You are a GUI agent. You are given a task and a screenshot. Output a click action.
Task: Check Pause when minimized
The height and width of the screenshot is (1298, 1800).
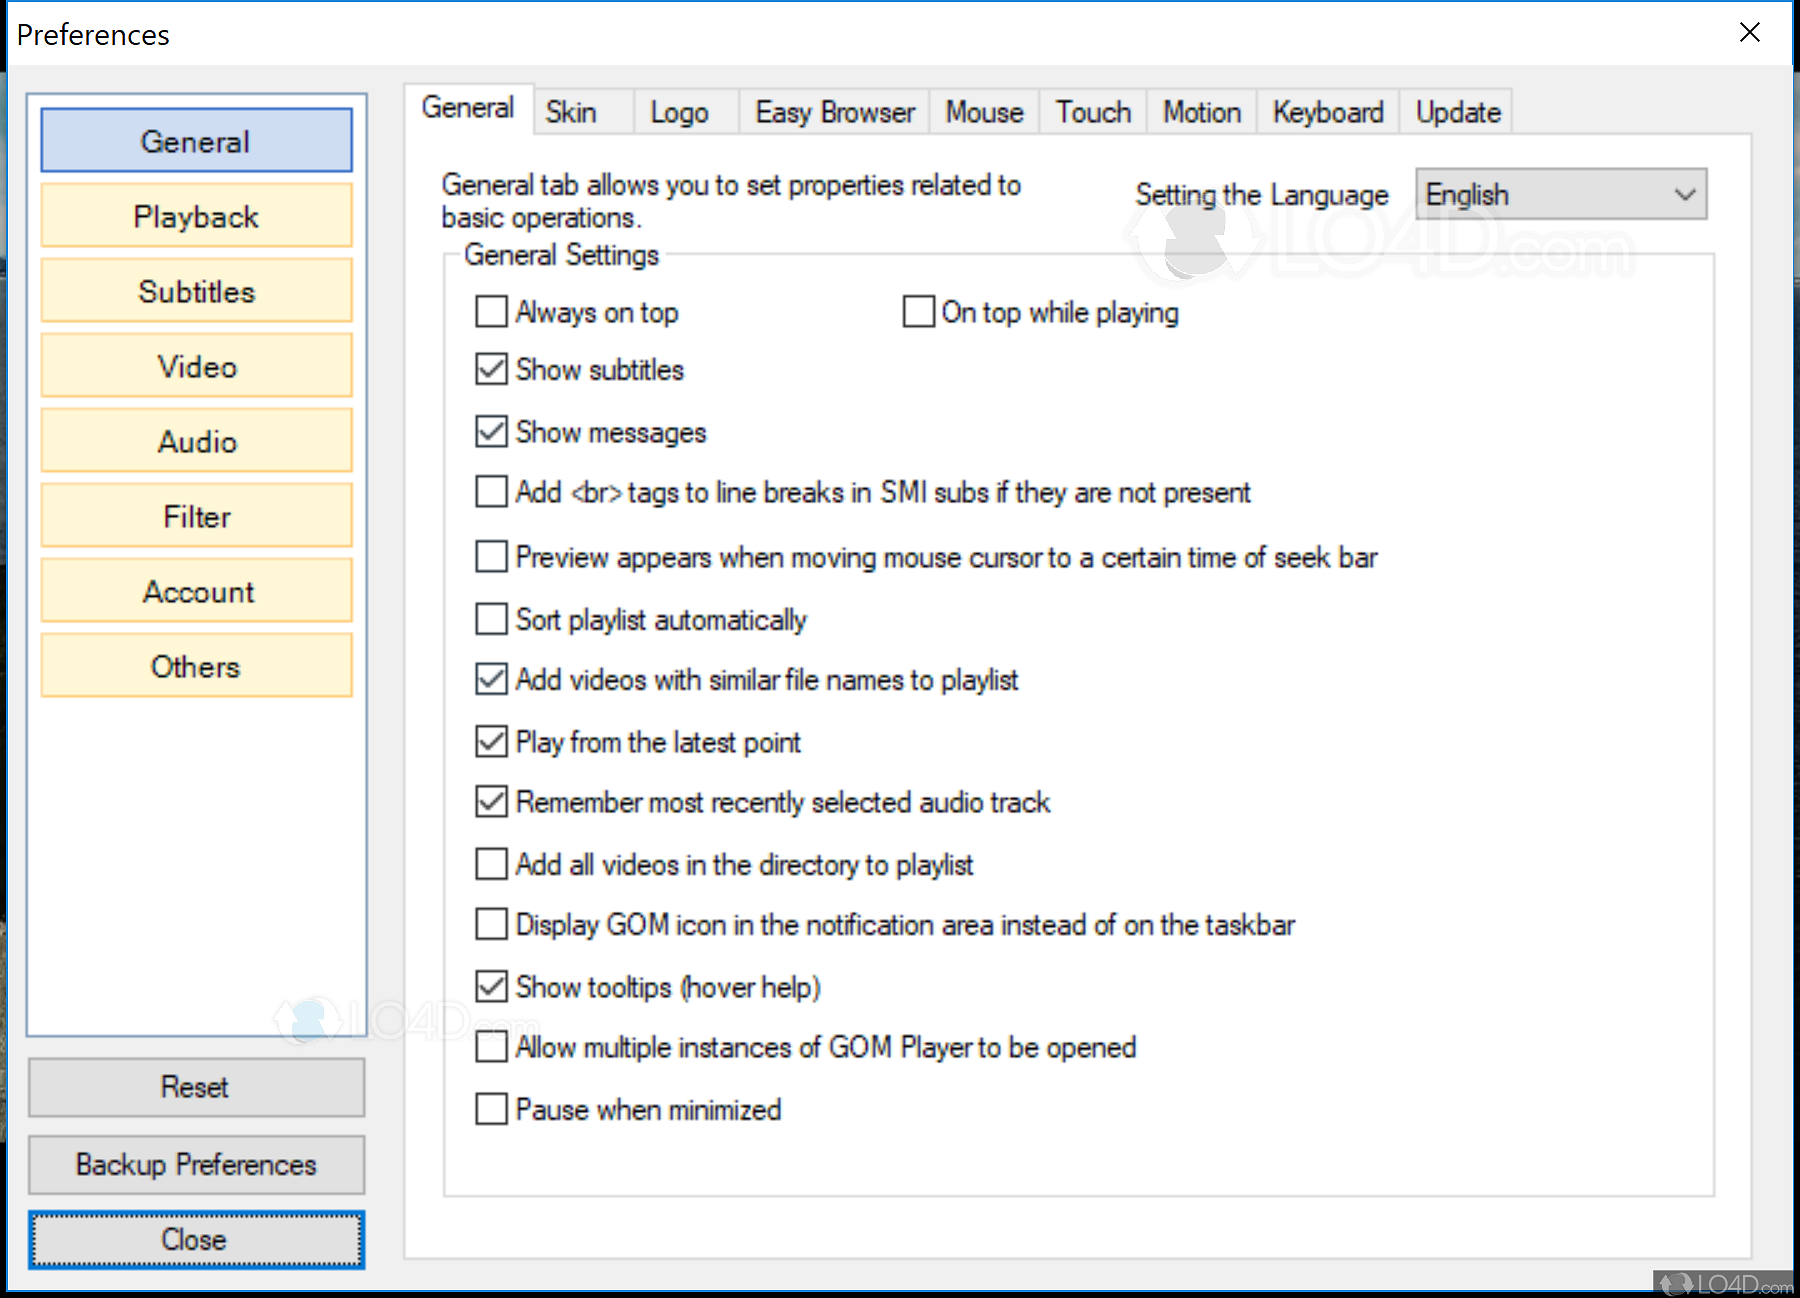491,1109
